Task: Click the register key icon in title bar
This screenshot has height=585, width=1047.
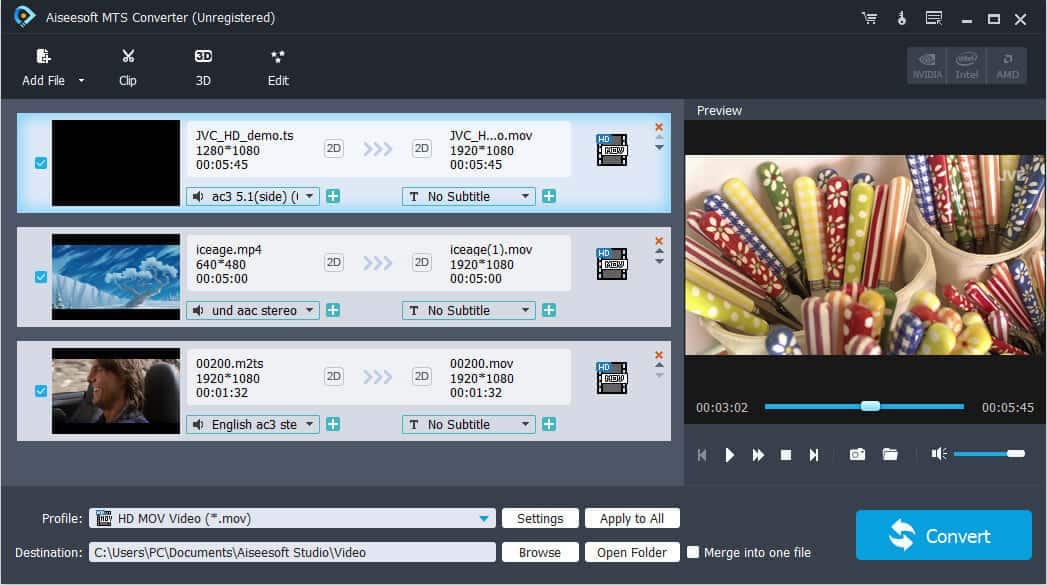Action: (x=901, y=18)
